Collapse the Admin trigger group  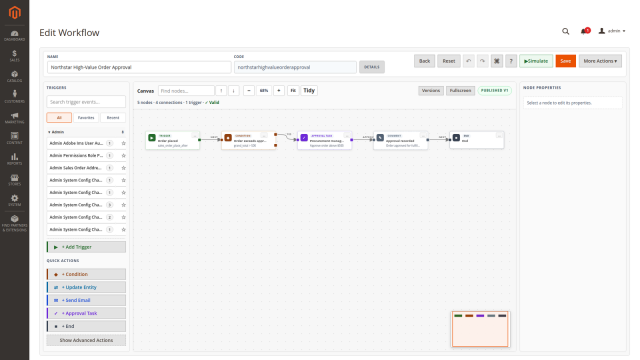tap(86, 132)
